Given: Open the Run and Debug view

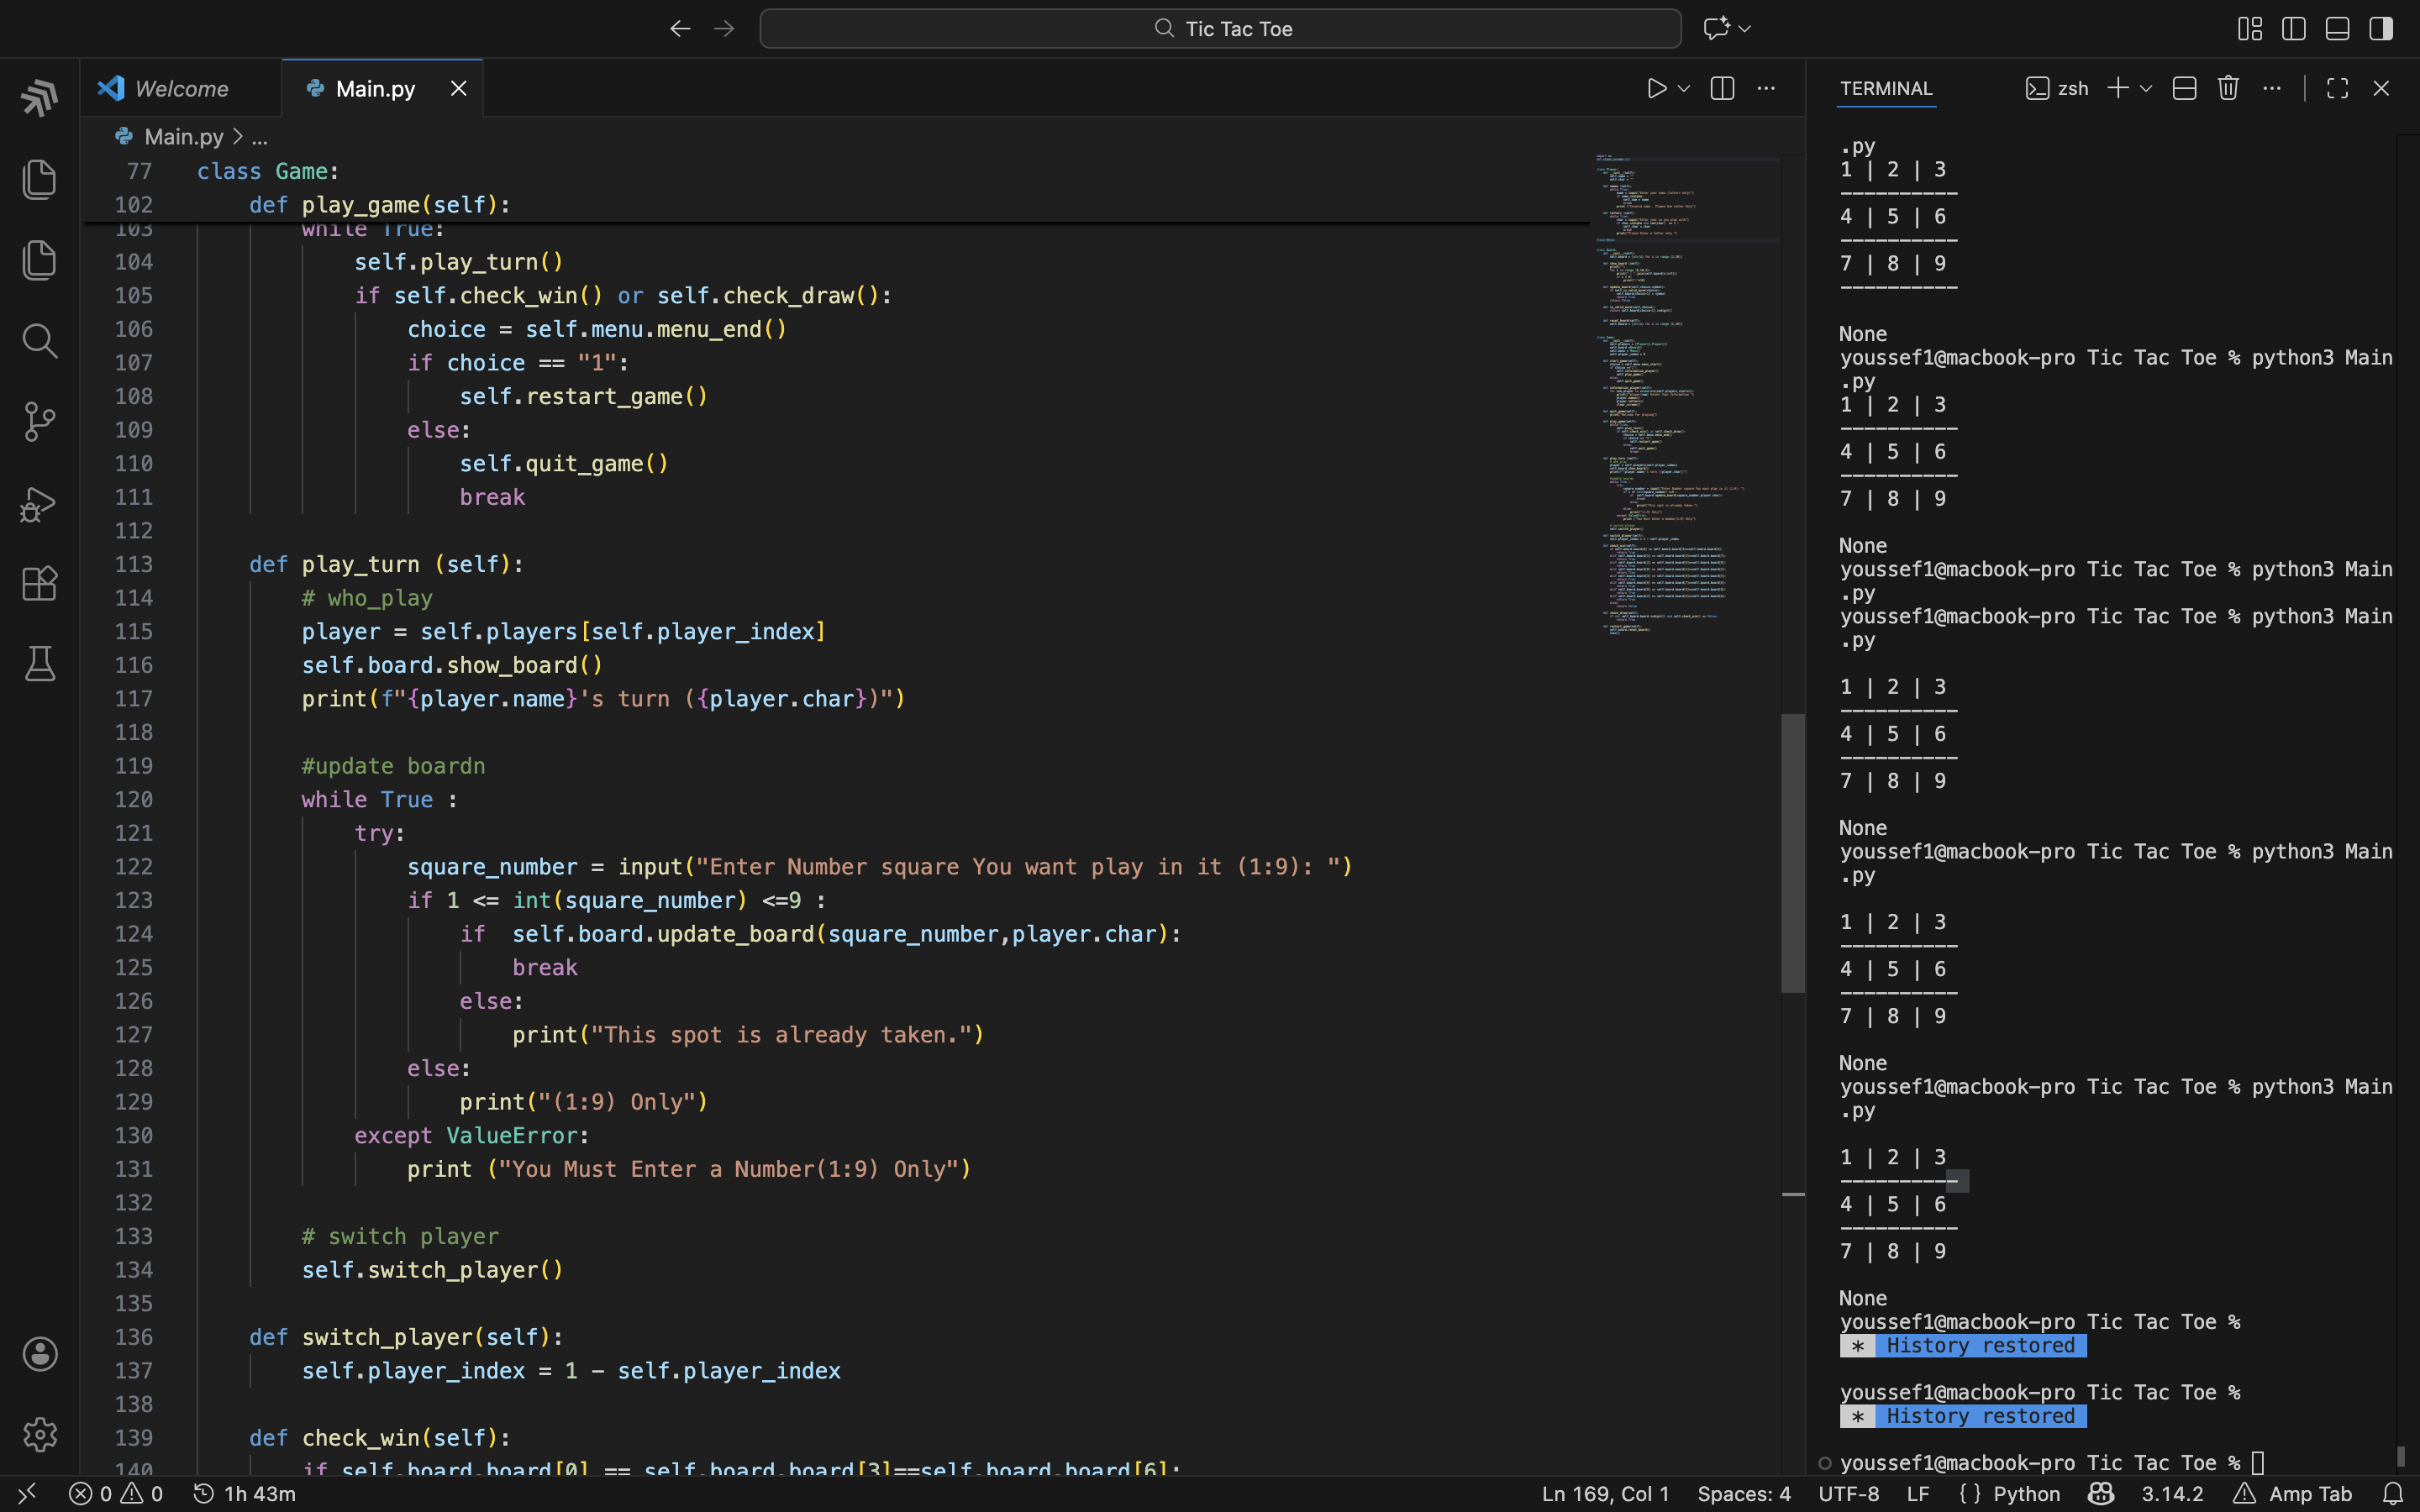Looking at the screenshot, I should point(39,503).
